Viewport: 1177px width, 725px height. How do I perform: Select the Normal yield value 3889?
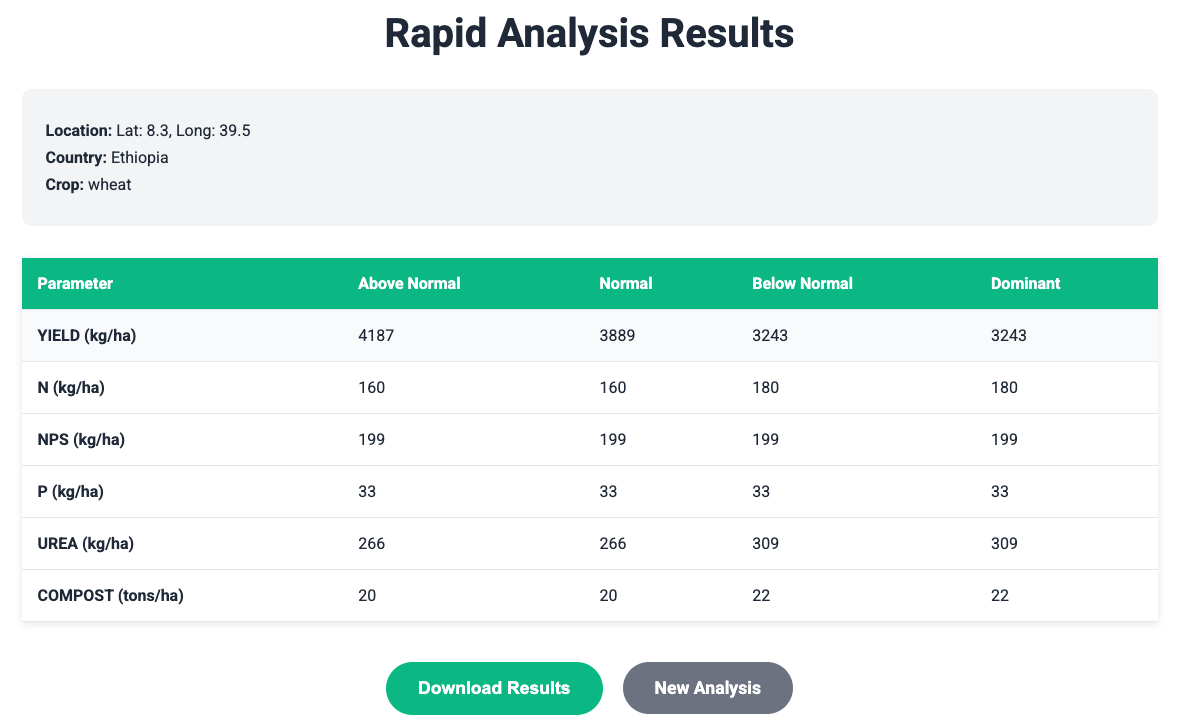[x=617, y=336]
